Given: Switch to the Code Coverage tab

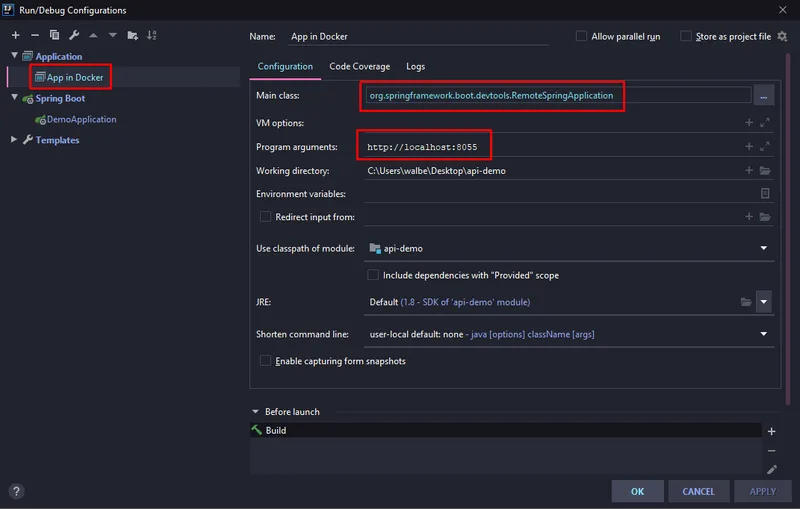Looking at the screenshot, I should (x=359, y=66).
